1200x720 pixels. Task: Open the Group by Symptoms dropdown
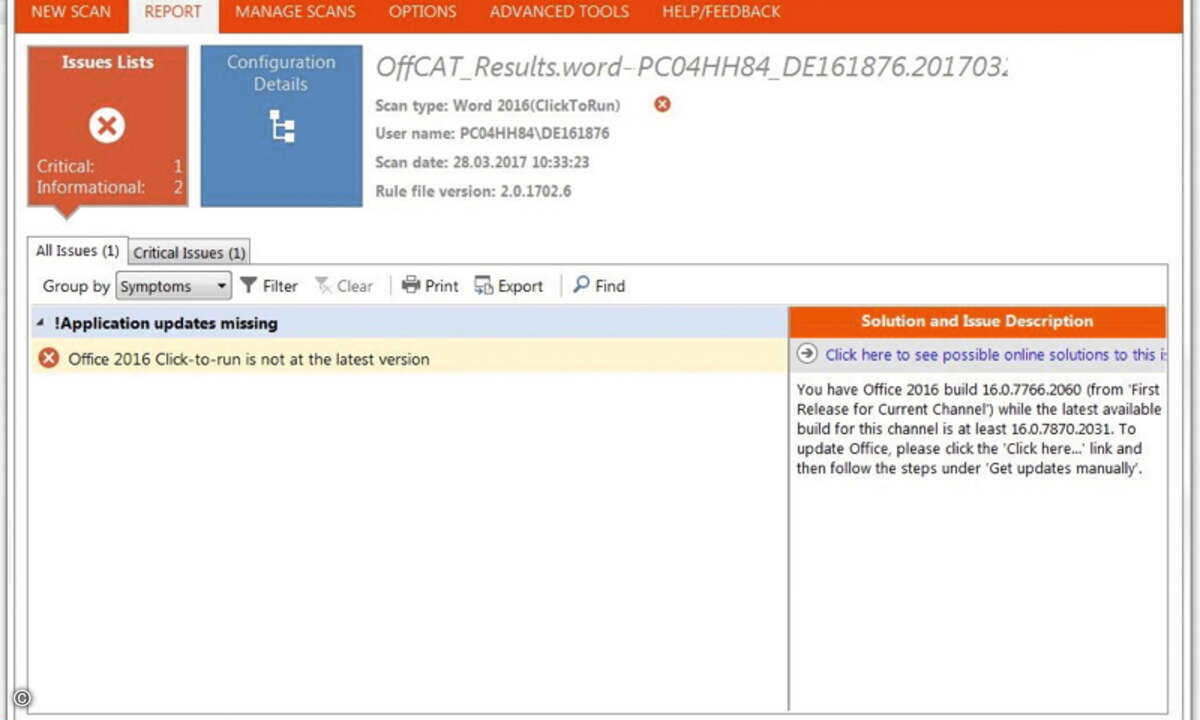174,286
